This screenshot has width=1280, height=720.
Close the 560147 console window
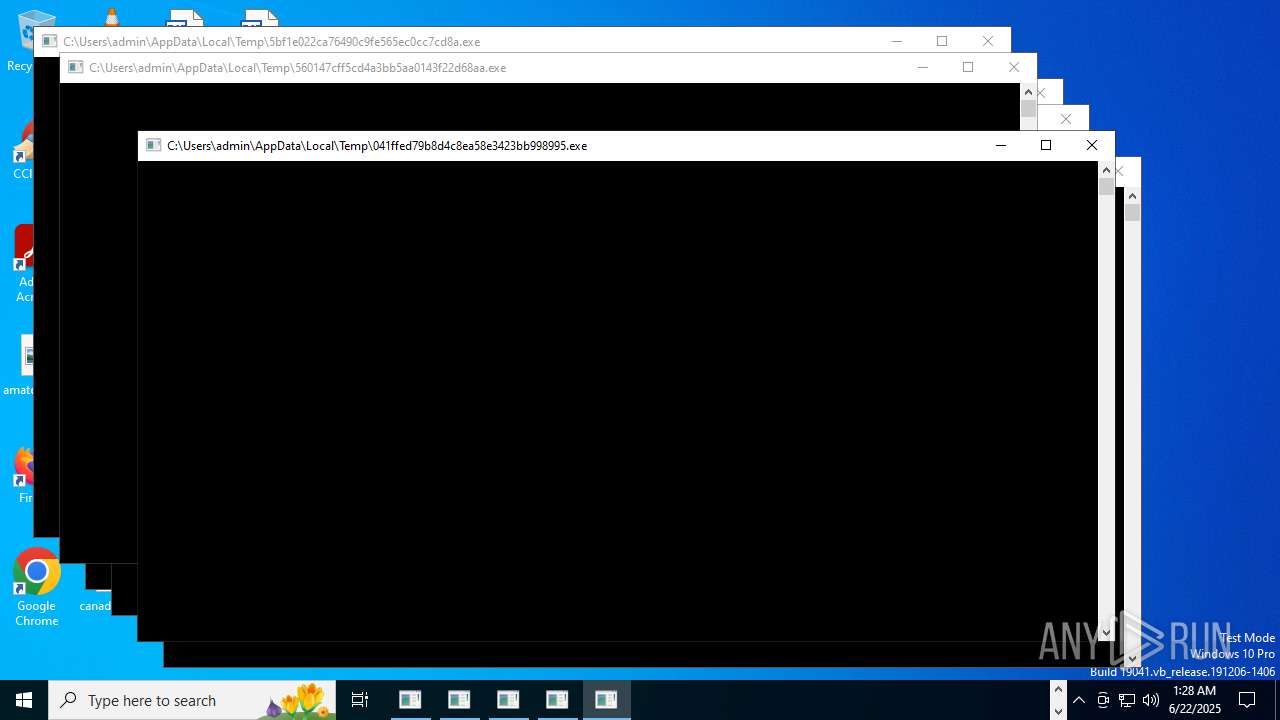point(1014,68)
